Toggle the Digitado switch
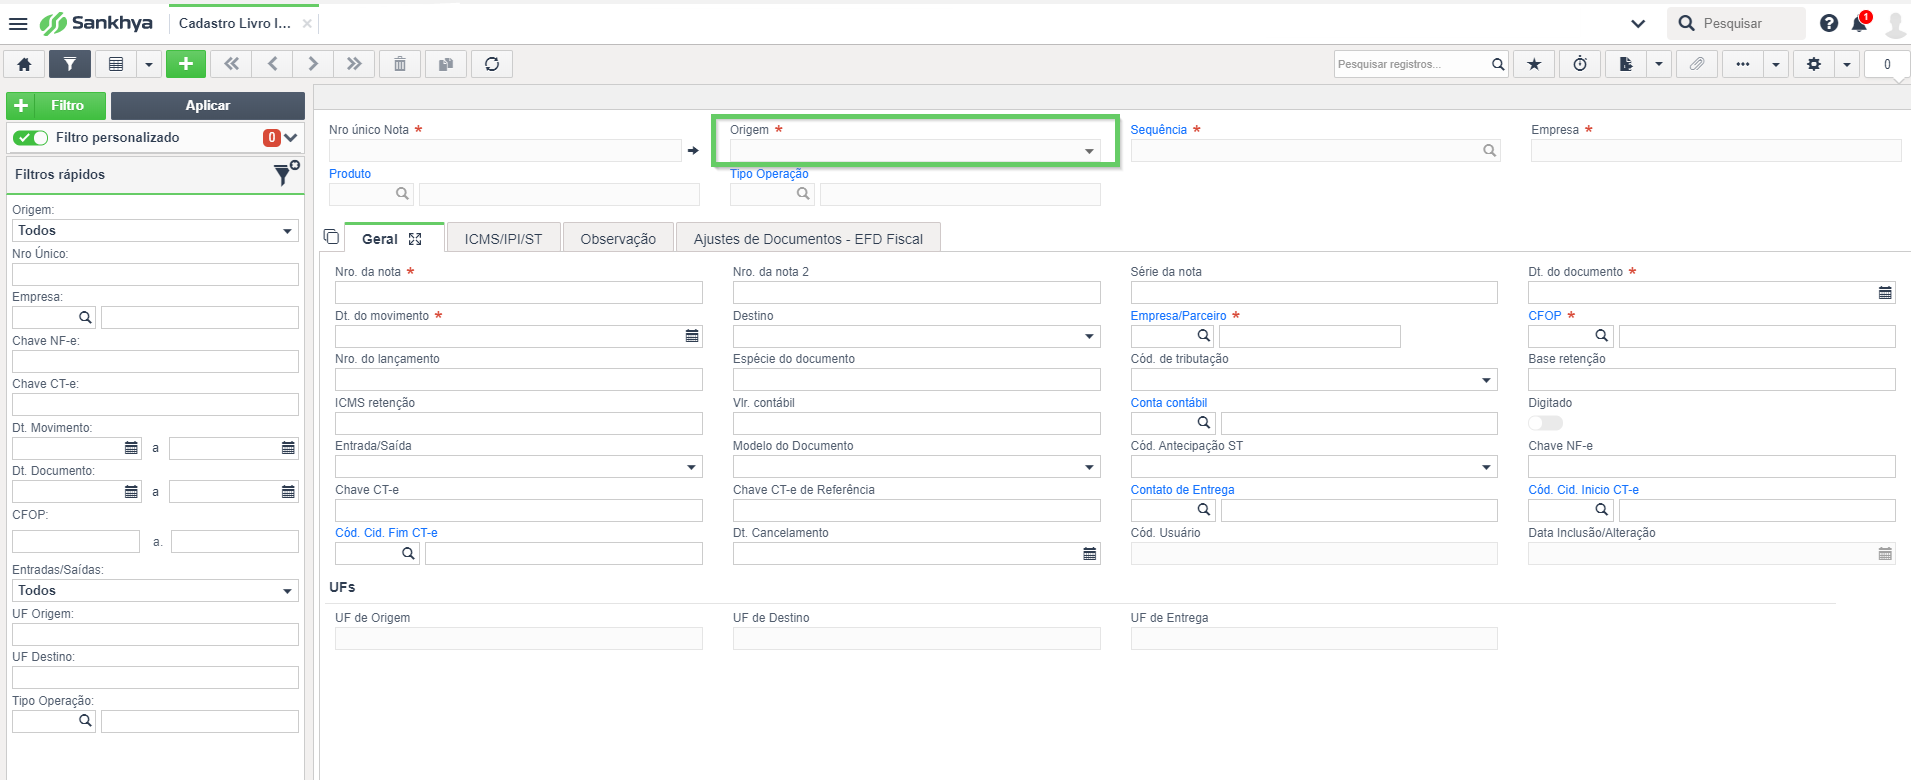 coord(1545,423)
